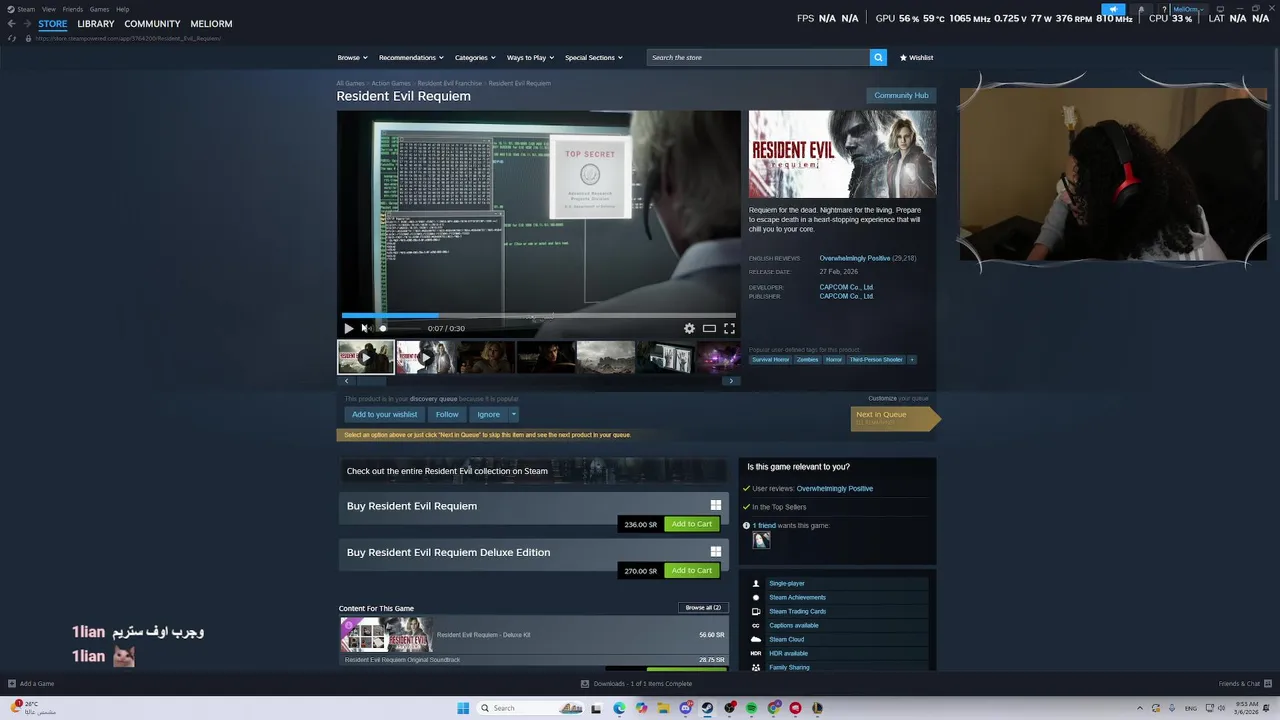Unmute the trailer audio speaker icon
Image resolution: width=1280 pixels, height=720 pixels.
[366, 328]
